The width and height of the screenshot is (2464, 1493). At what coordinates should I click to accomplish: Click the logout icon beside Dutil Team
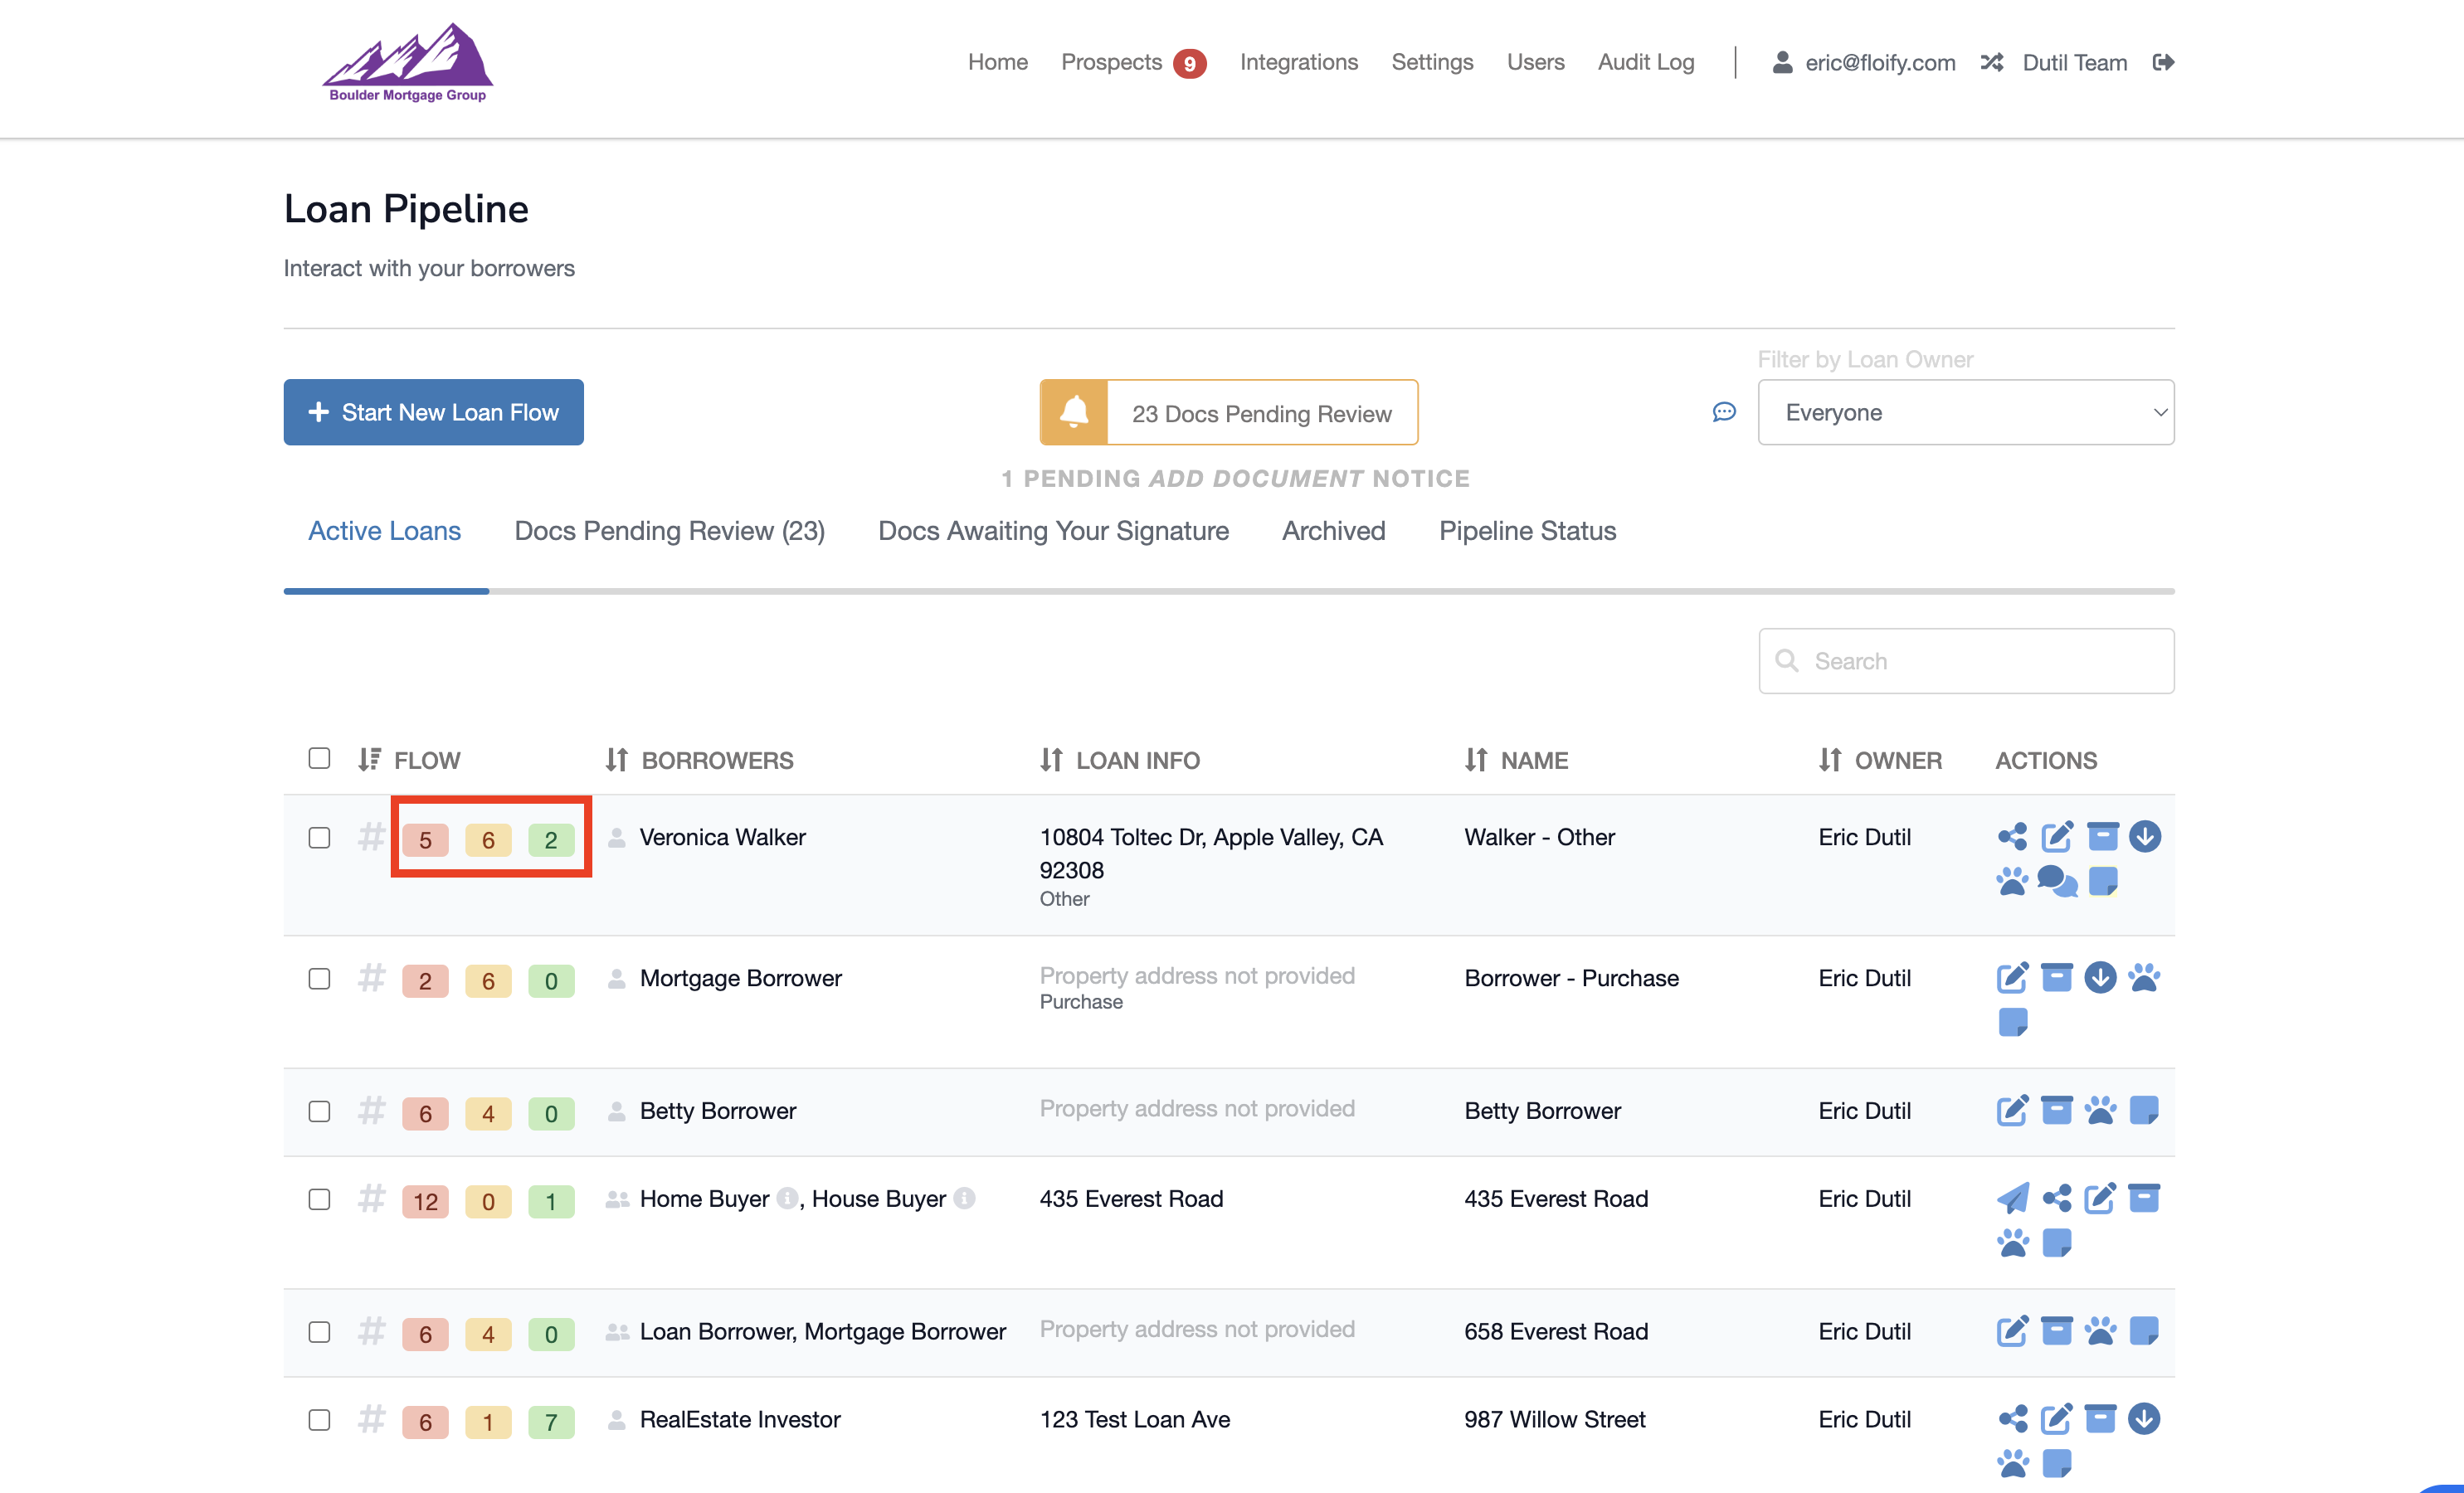pyautogui.click(x=2163, y=62)
